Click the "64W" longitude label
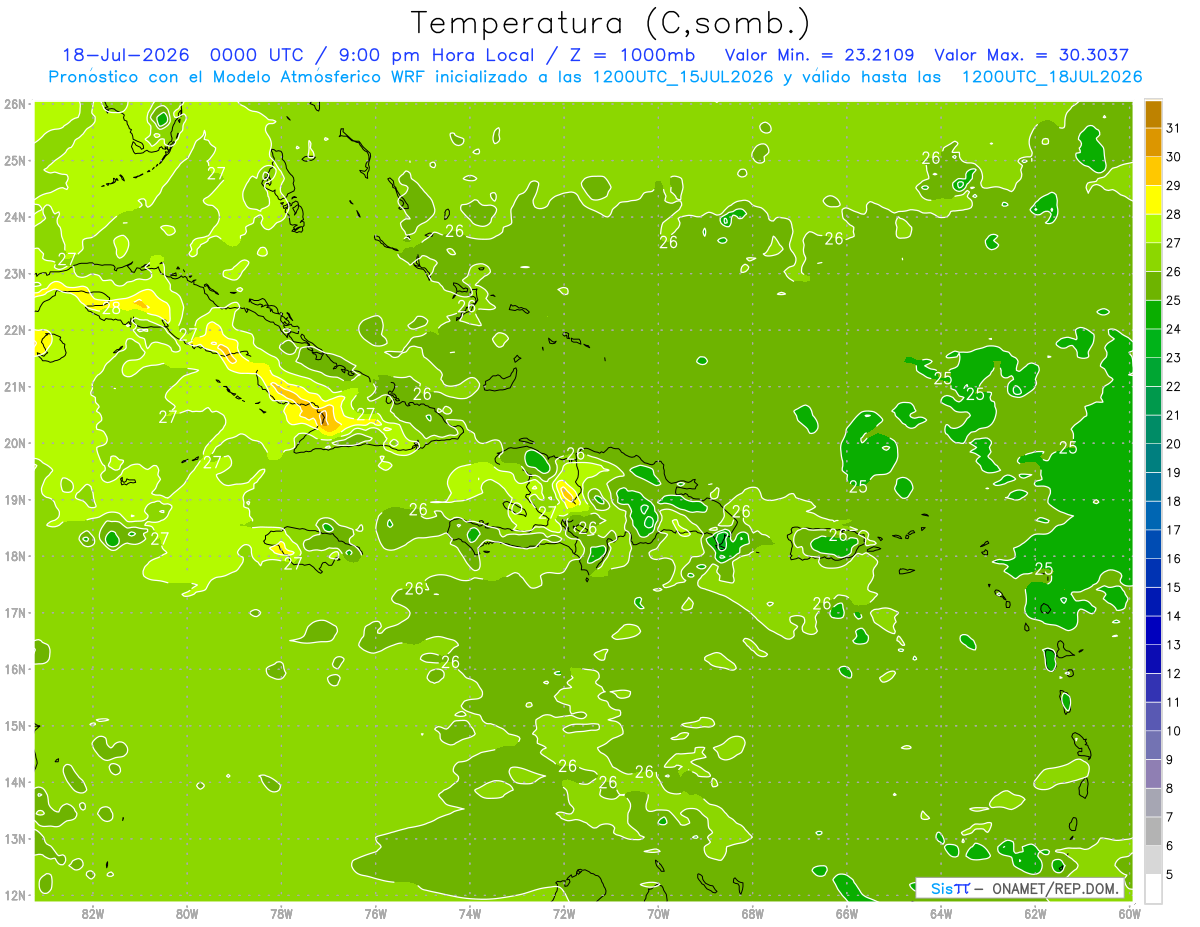1200x927 pixels. [x=941, y=913]
